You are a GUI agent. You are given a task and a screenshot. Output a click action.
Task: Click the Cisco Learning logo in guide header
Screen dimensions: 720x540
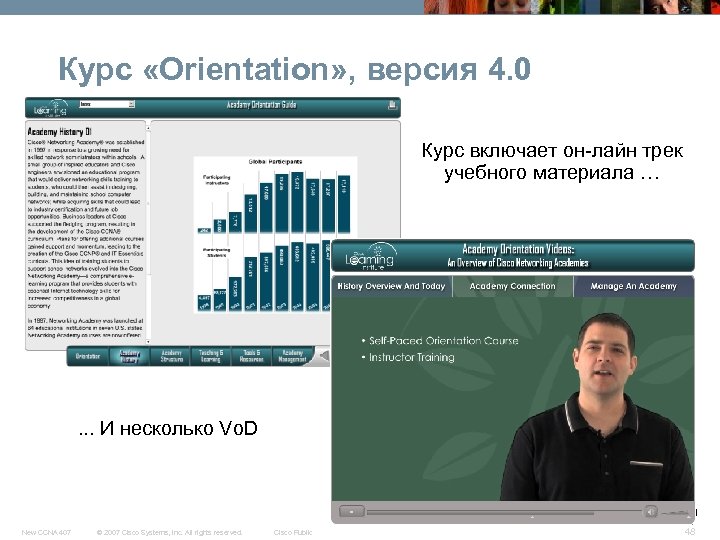(50, 109)
